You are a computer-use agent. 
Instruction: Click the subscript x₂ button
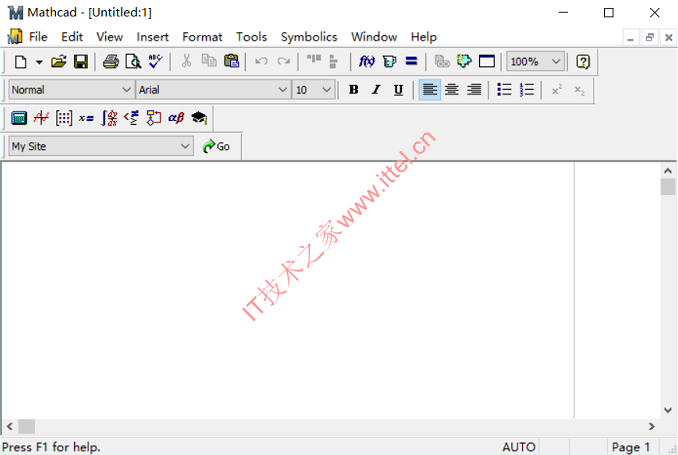point(579,90)
